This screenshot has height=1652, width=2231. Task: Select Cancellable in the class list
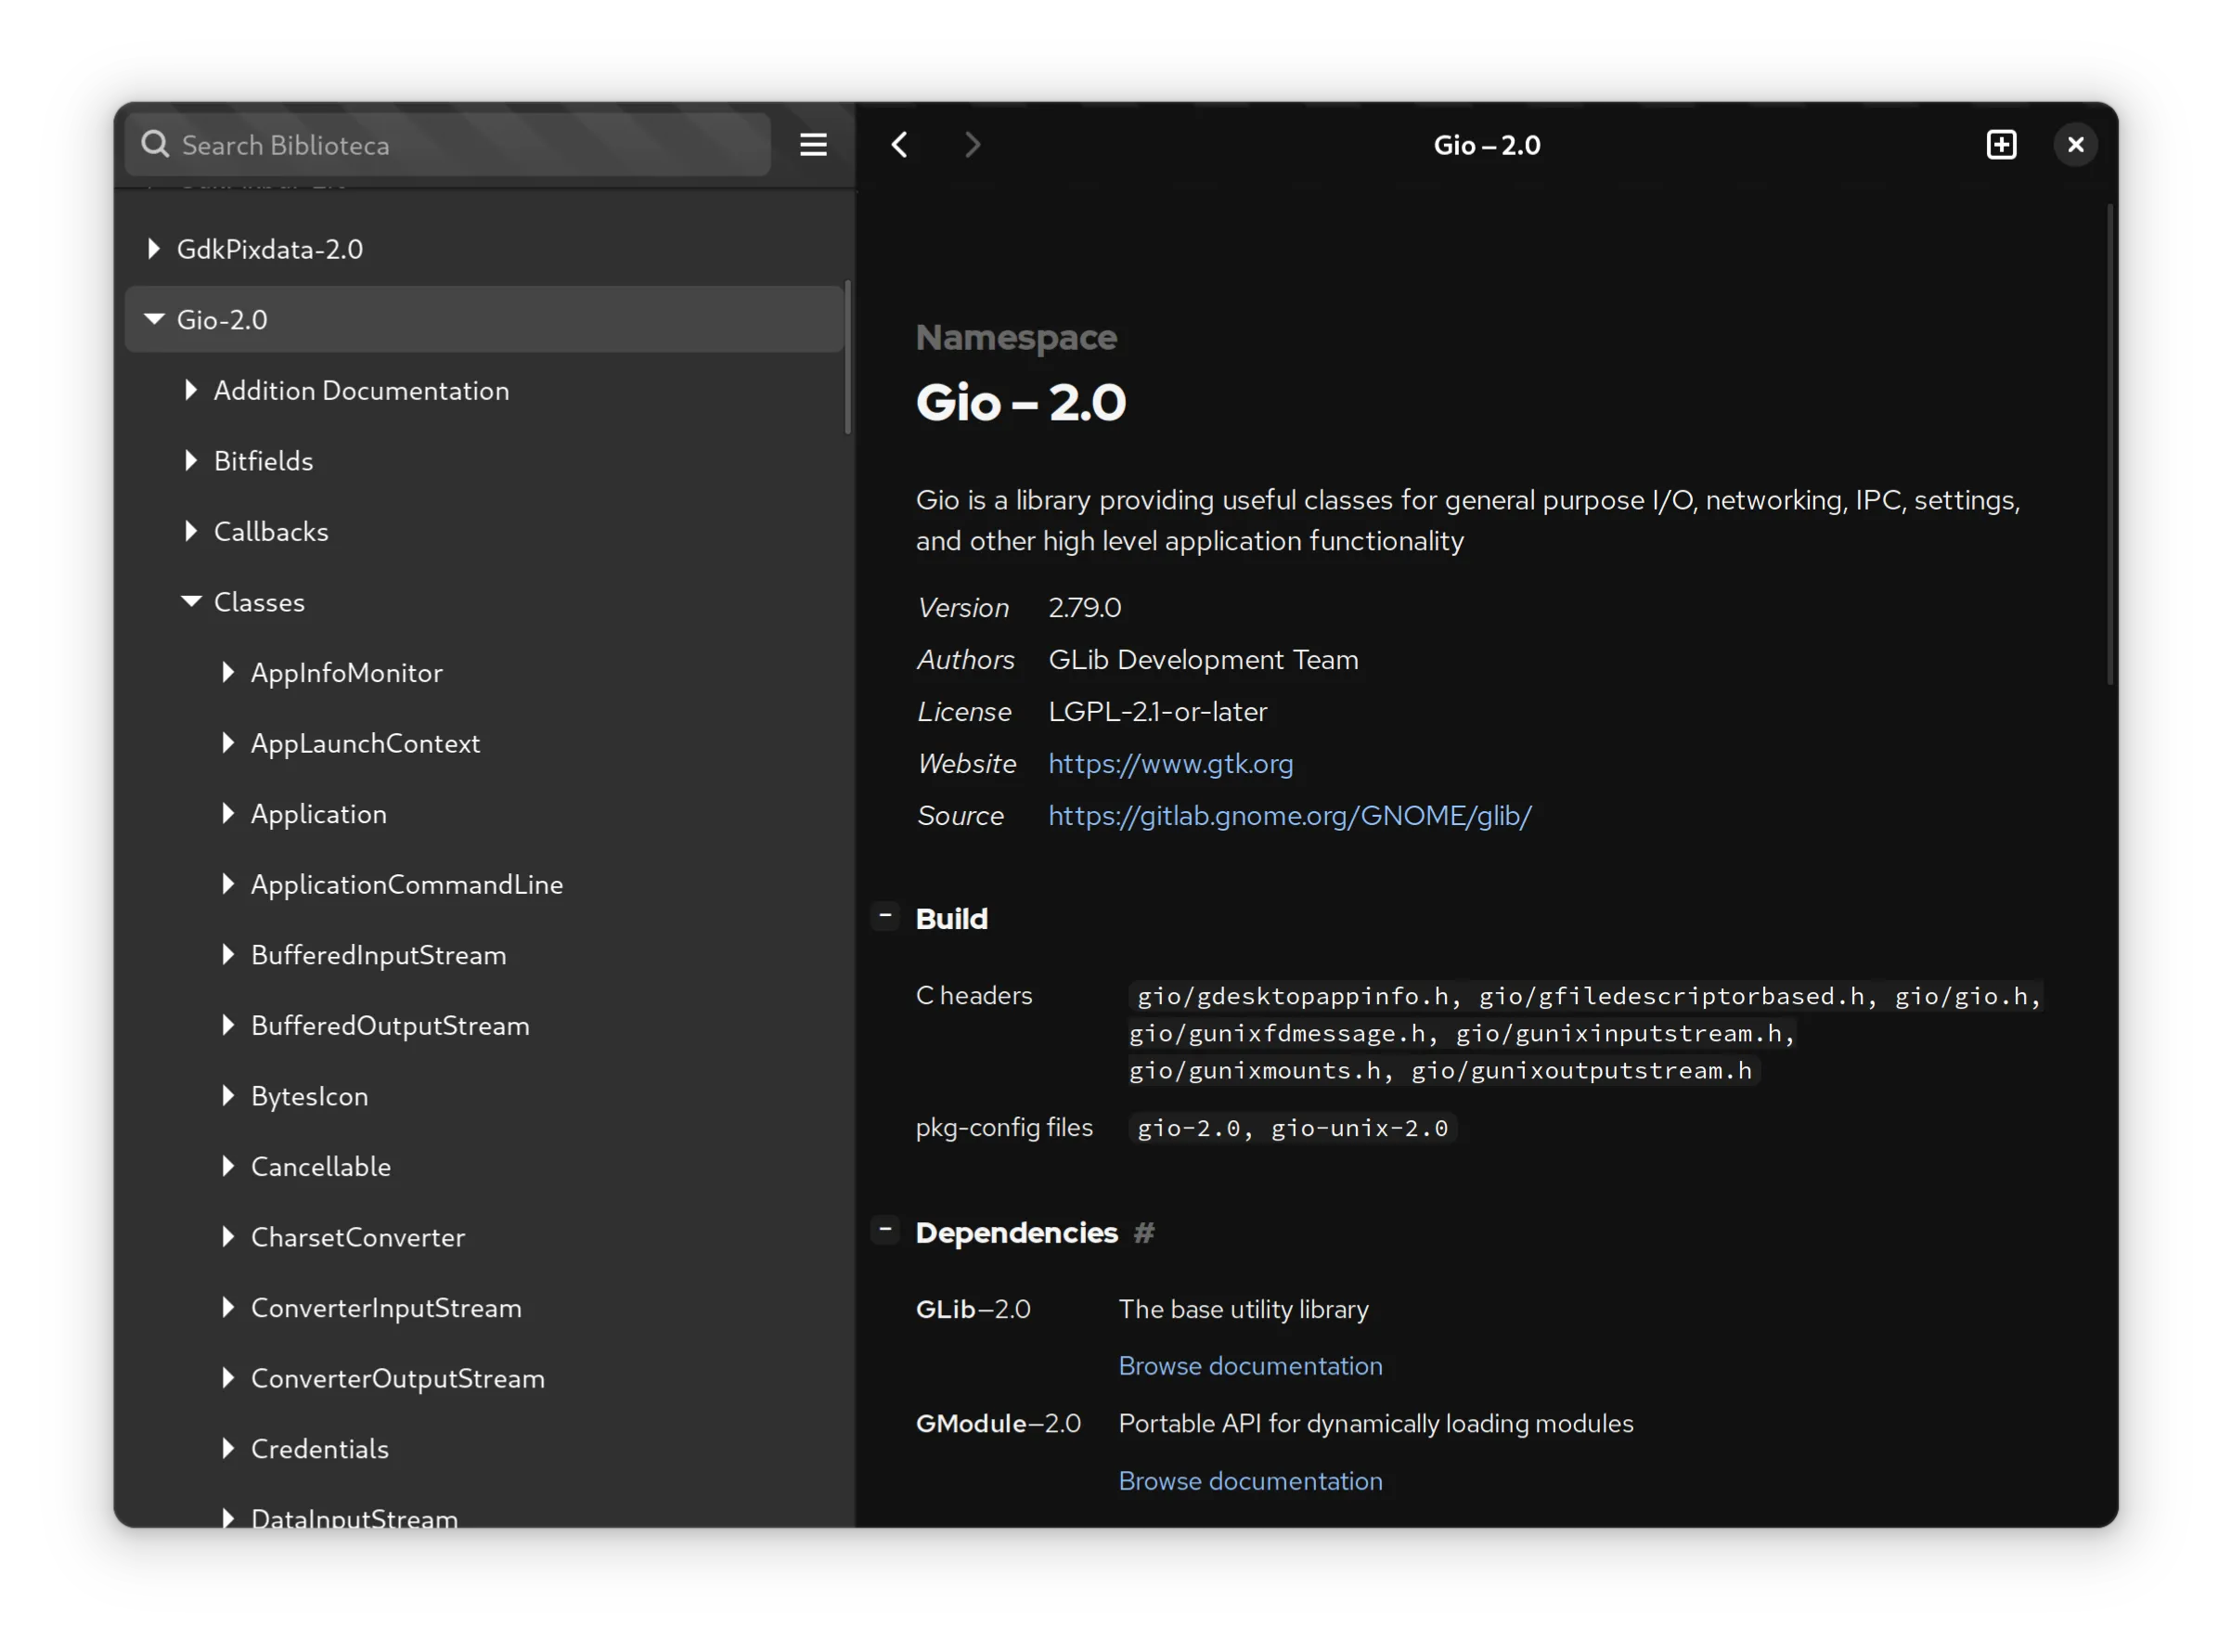point(321,1167)
